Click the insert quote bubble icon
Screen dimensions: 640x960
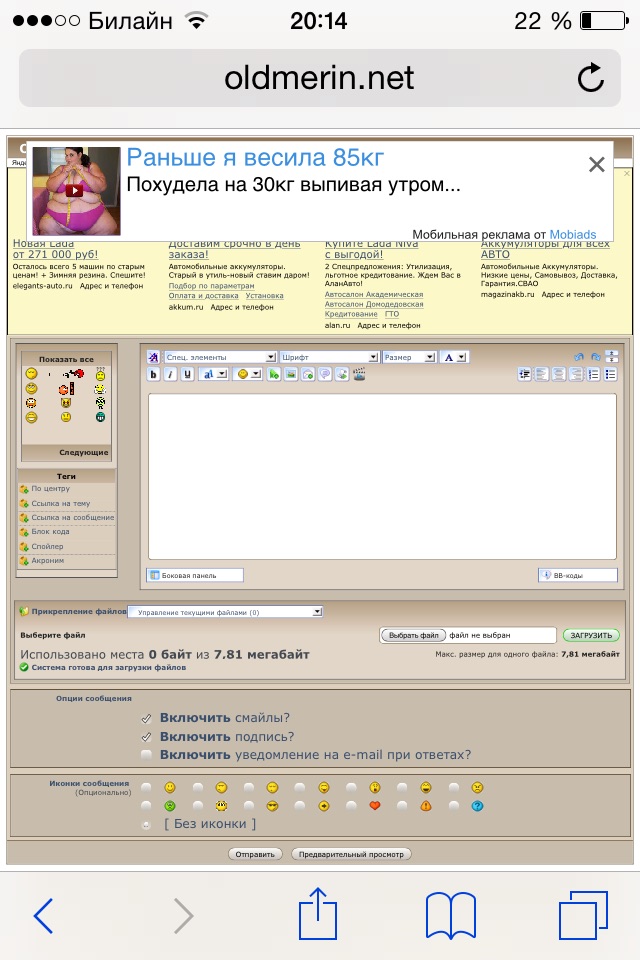[325, 374]
